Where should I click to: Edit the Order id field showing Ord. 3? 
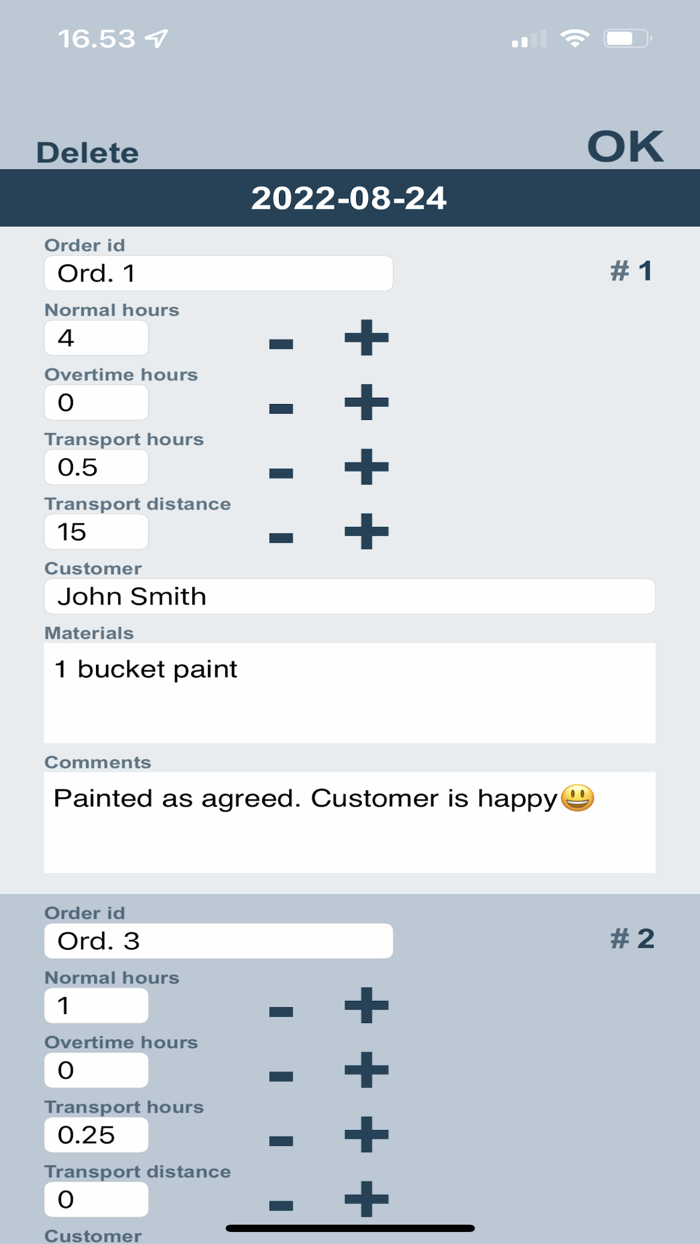coord(218,940)
